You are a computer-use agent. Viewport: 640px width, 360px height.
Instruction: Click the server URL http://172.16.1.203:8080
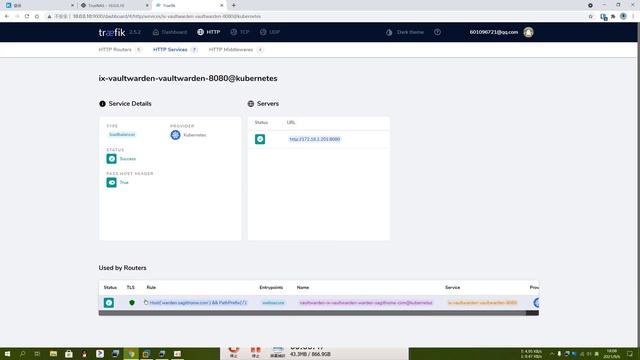click(314, 139)
